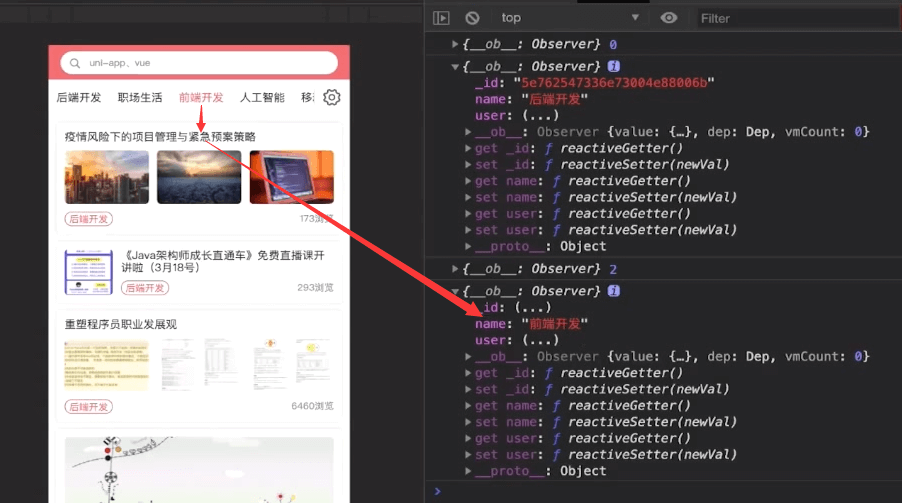Expand 'get name' reactiveGetter under 前端开发 object

pyautogui.click(x=468, y=406)
